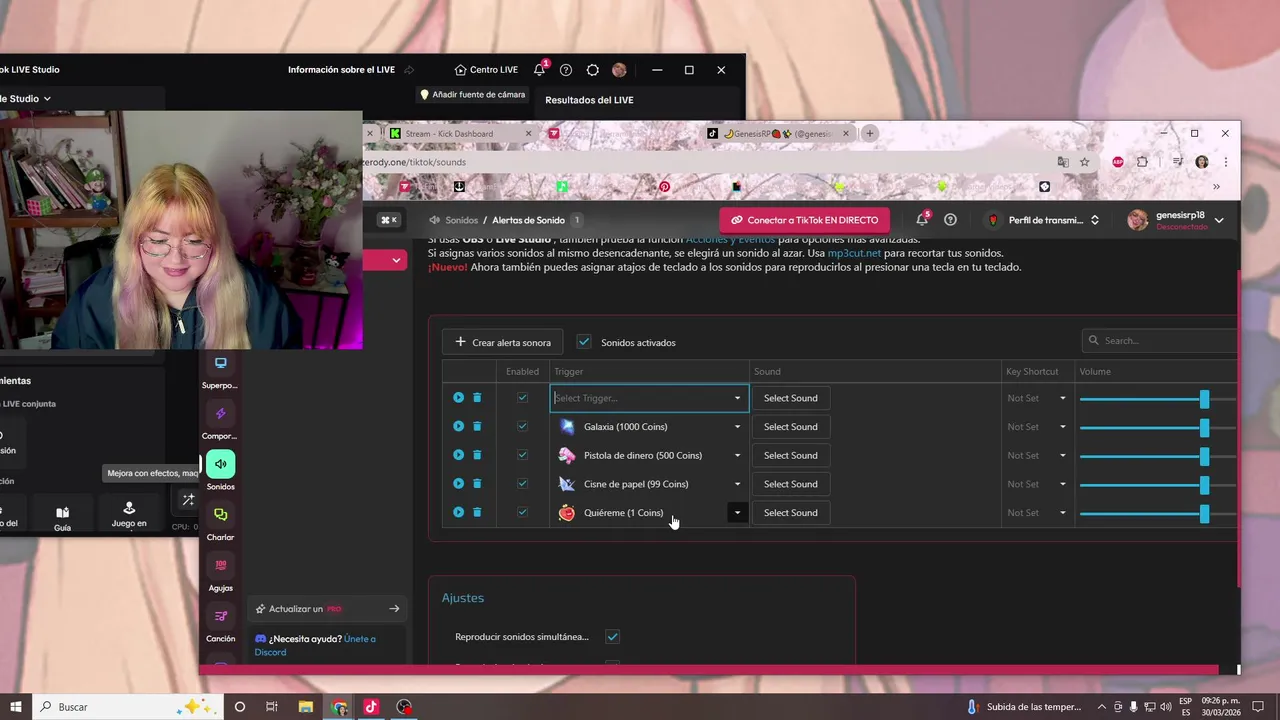This screenshot has width=1280, height=720.
Task: Open the Canción music sidebar icon
Action: (x=221, y=616)
